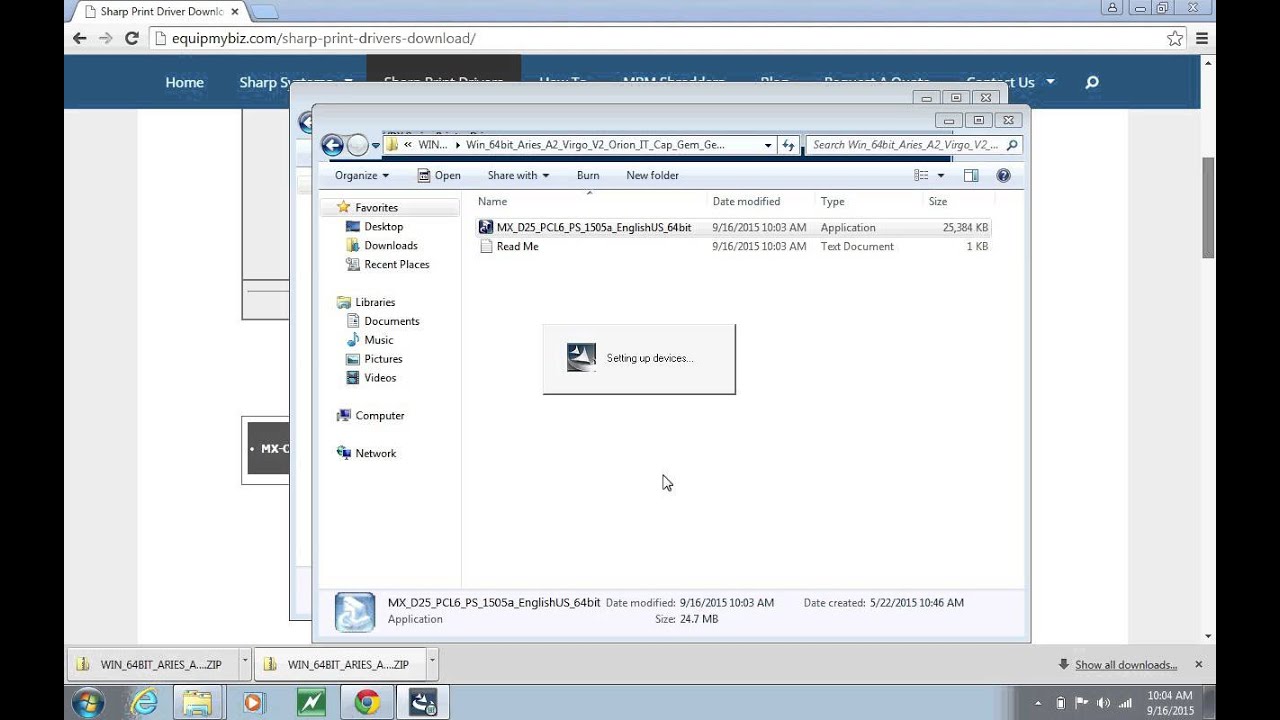Screen dimensions: 1280x720
Task: Open Sharp Systems website menu
Action: [x=296, y=82]
